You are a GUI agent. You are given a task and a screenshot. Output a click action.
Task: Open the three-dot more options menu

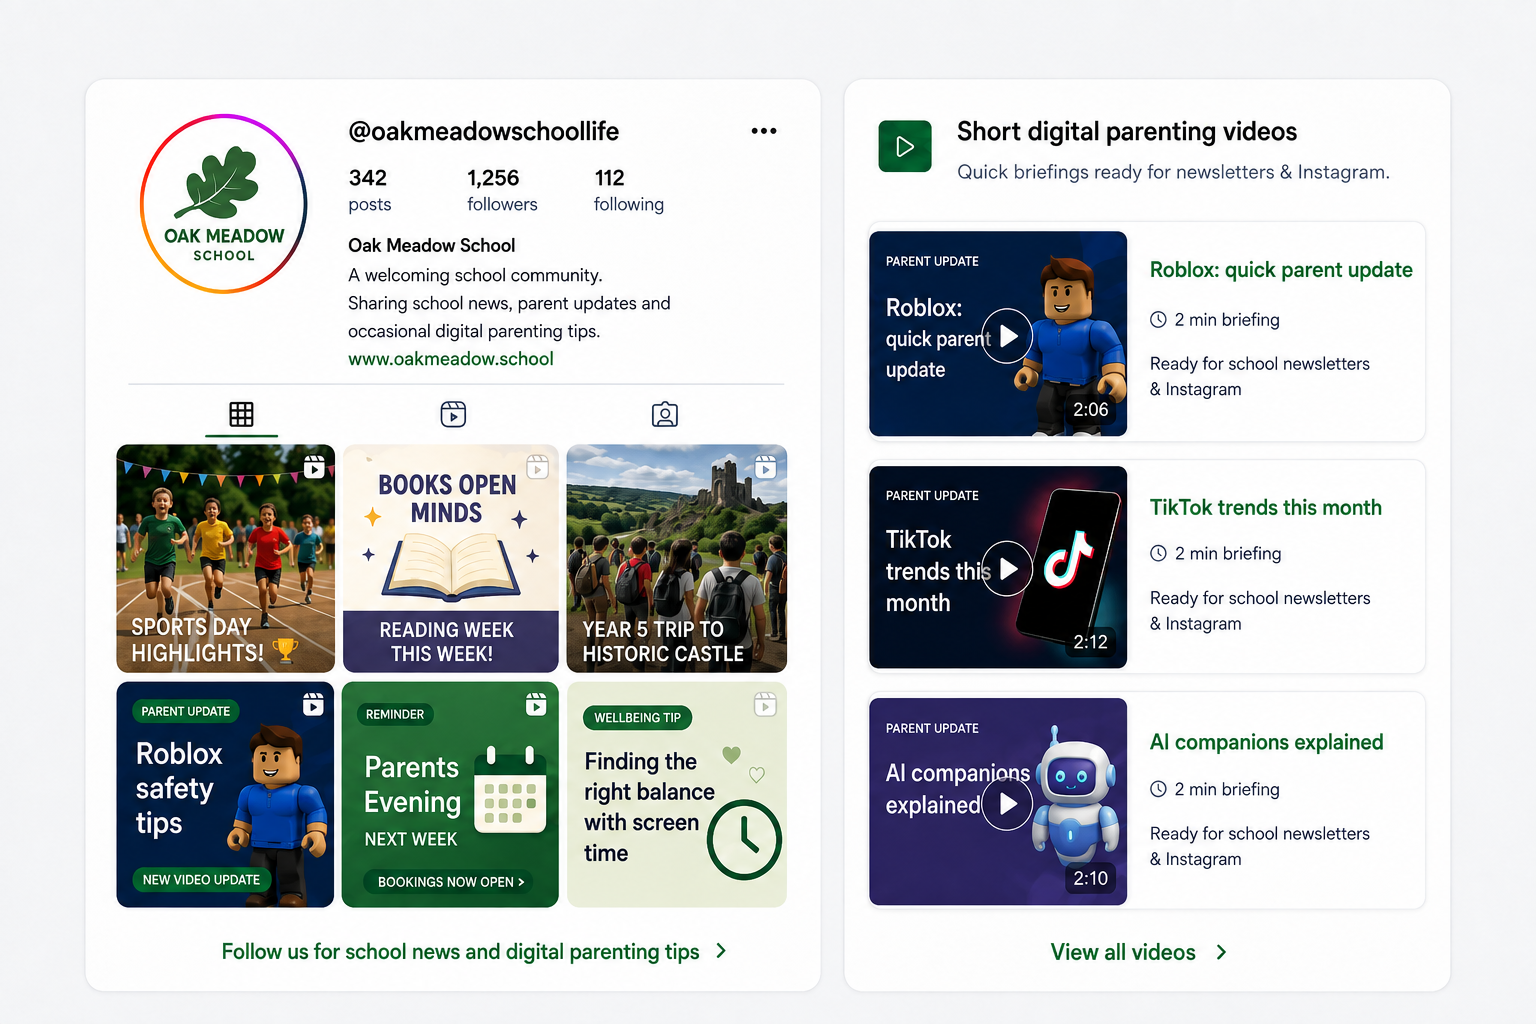pos(764,131)
